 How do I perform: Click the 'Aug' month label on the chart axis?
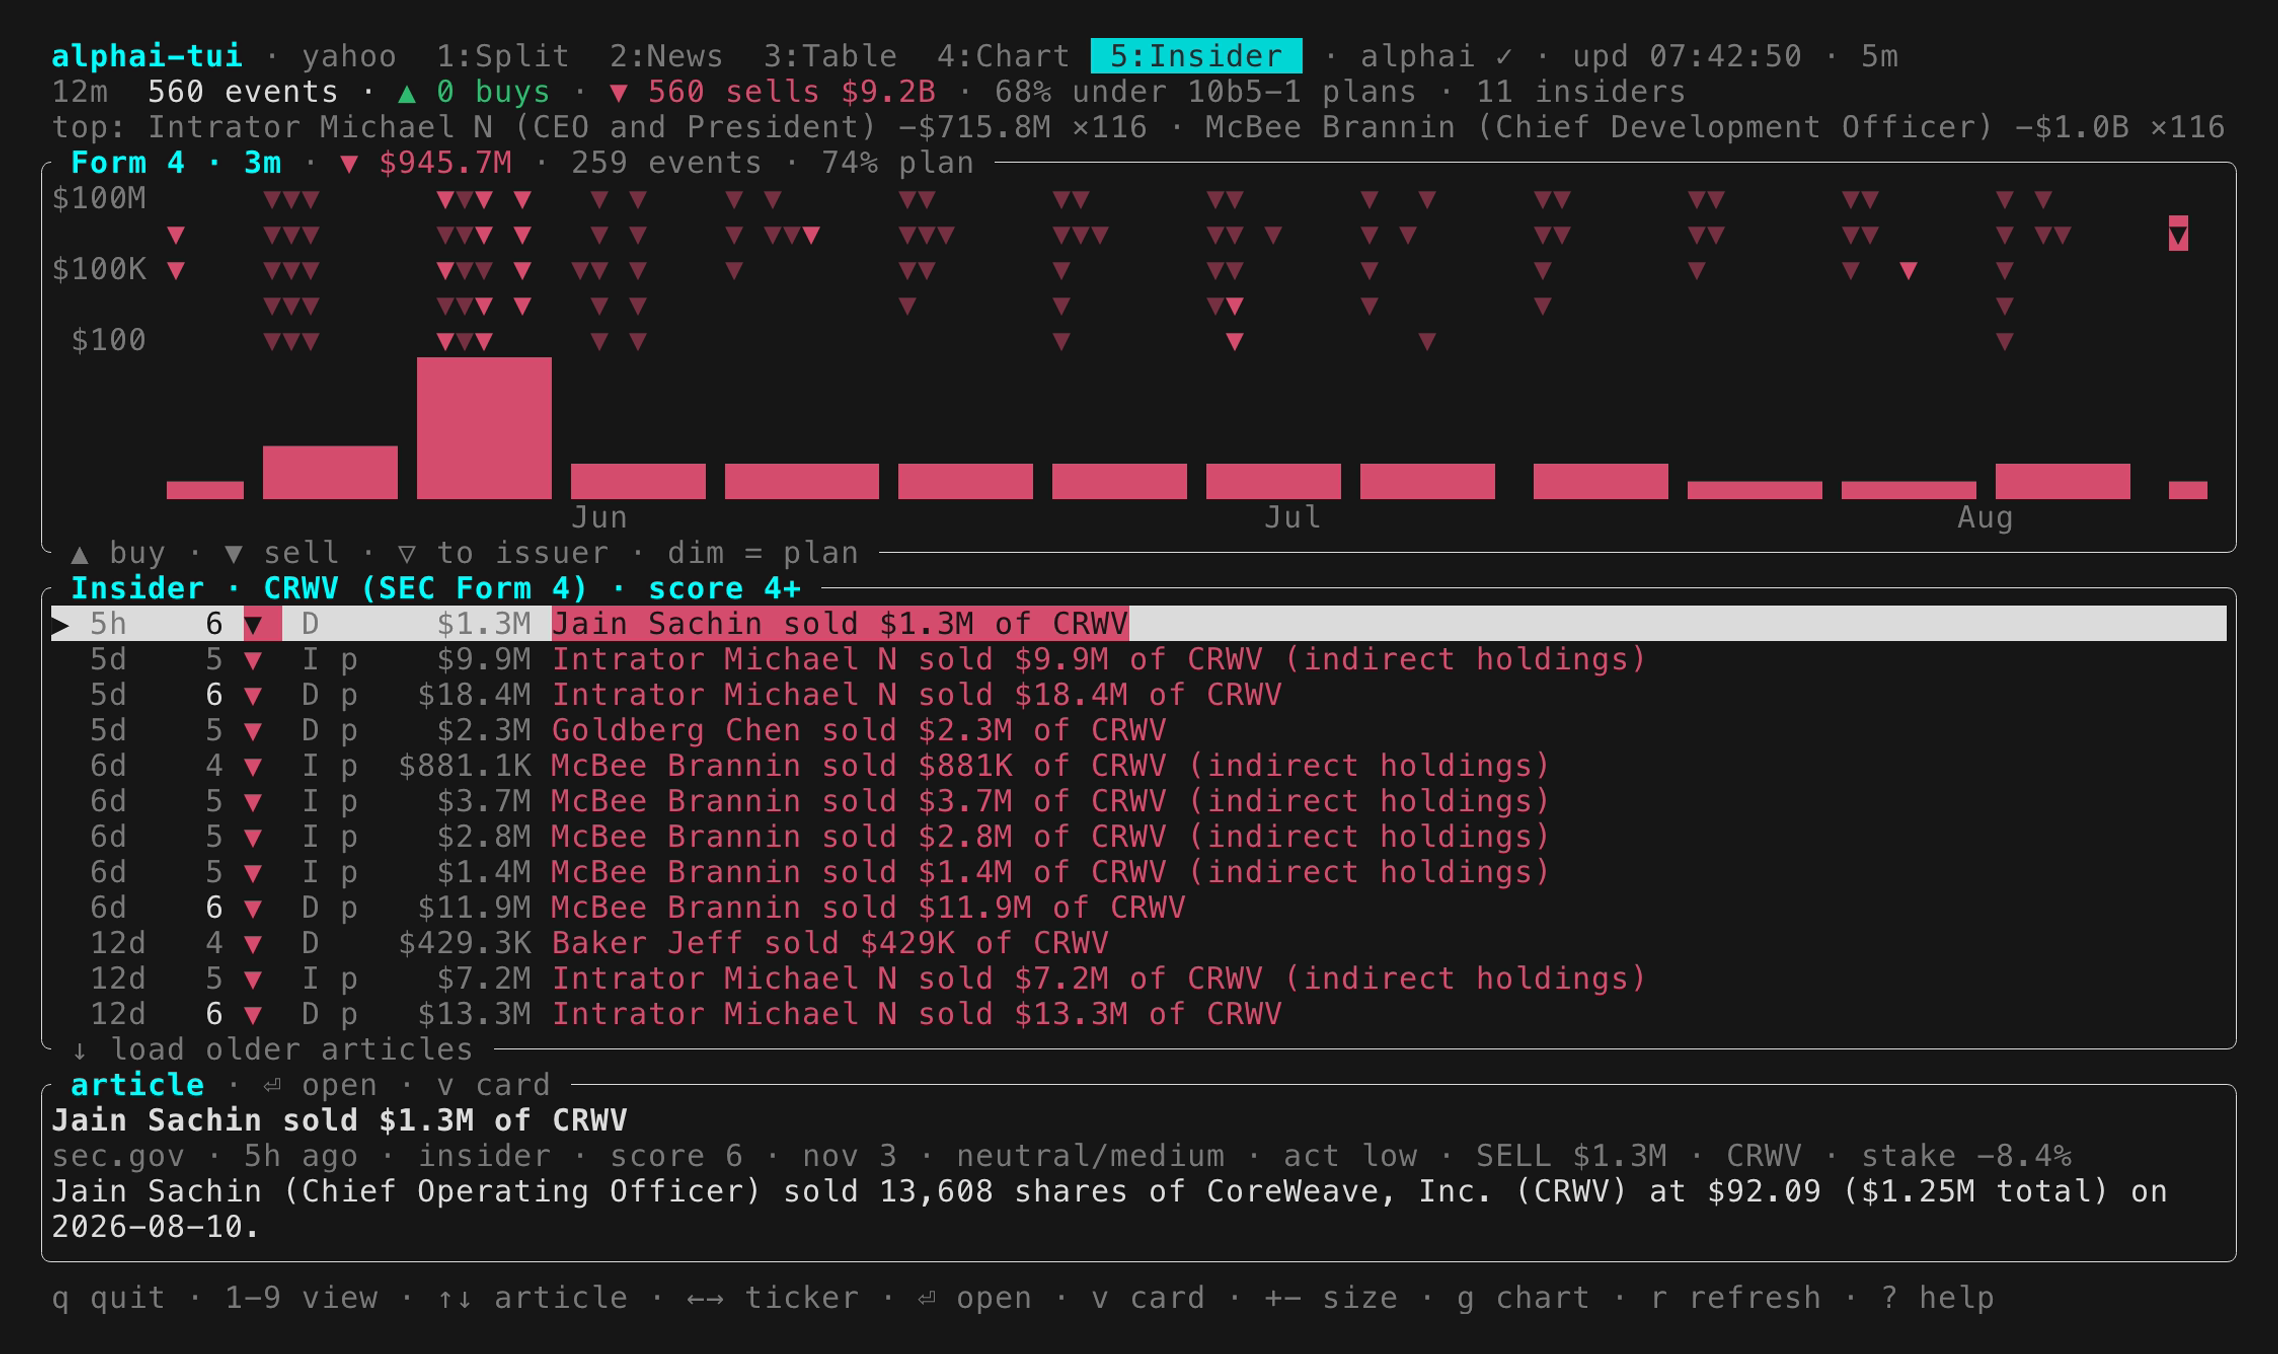tap(1985, 518)
